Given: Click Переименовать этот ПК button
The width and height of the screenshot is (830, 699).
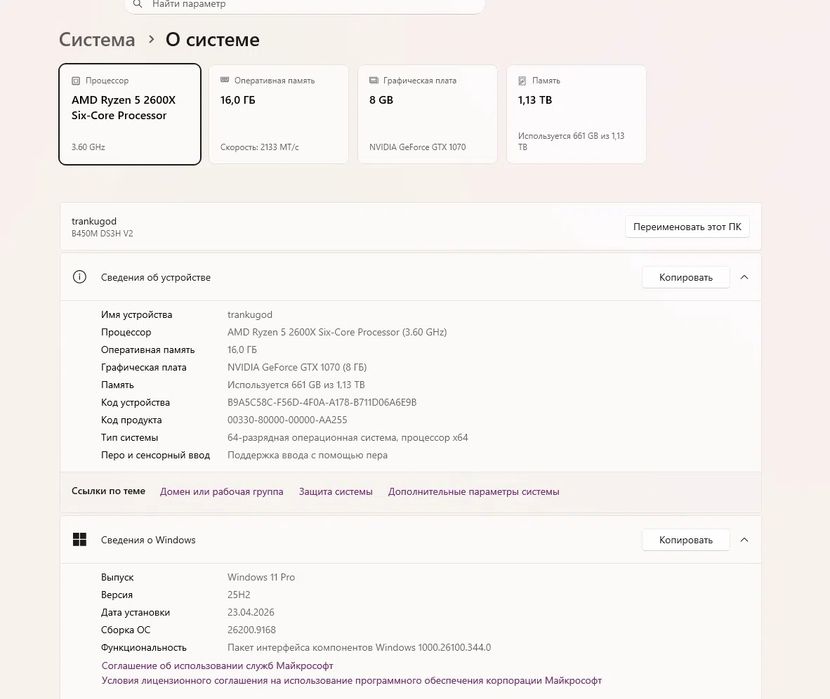Looking at the screenshot, I should click(687, 226).
